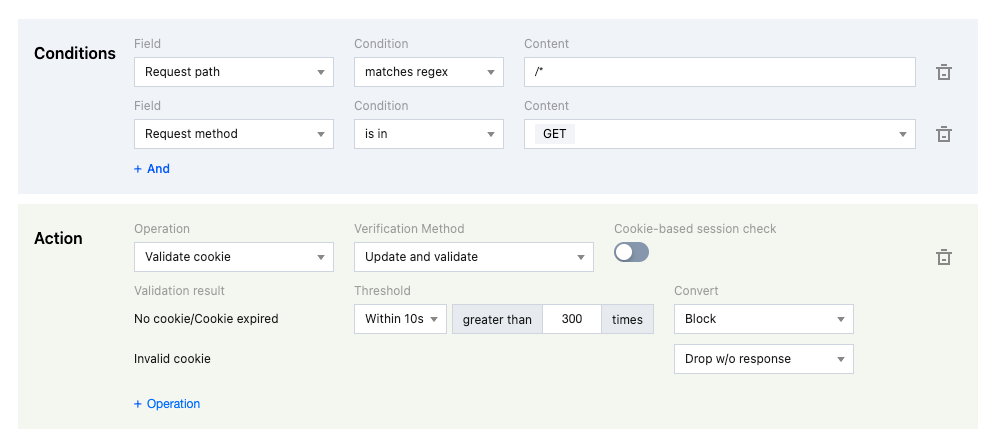992x436 pixels.
Task: Open the Drop w/o response dropdown
Action: click(764, 359)
